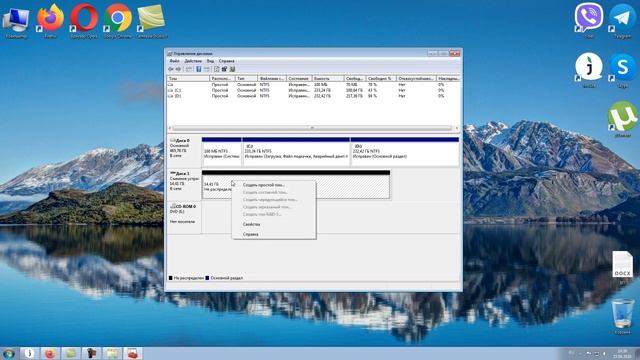Screen dimensions: 640x360
Task: Click the Диск 0 label panel
Action: click(184, 151)
